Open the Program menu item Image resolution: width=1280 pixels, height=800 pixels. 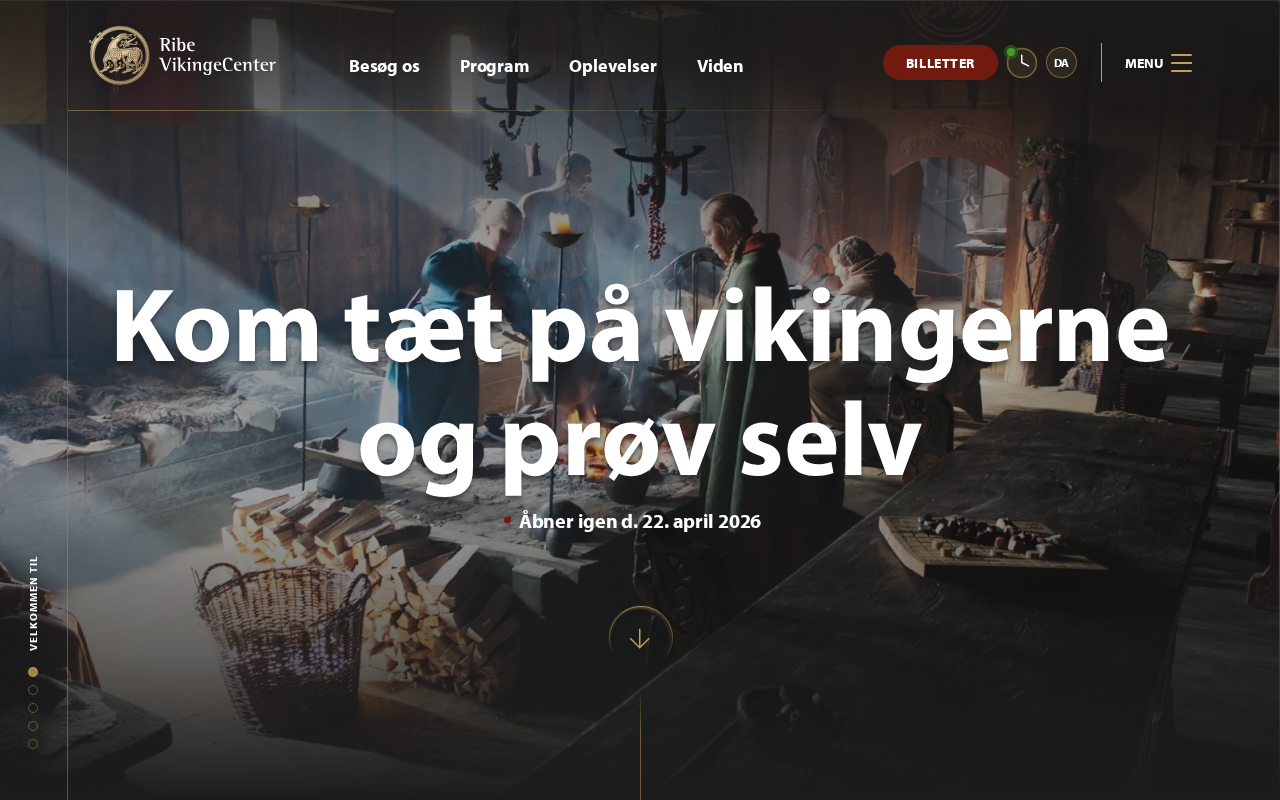(494, 66)
